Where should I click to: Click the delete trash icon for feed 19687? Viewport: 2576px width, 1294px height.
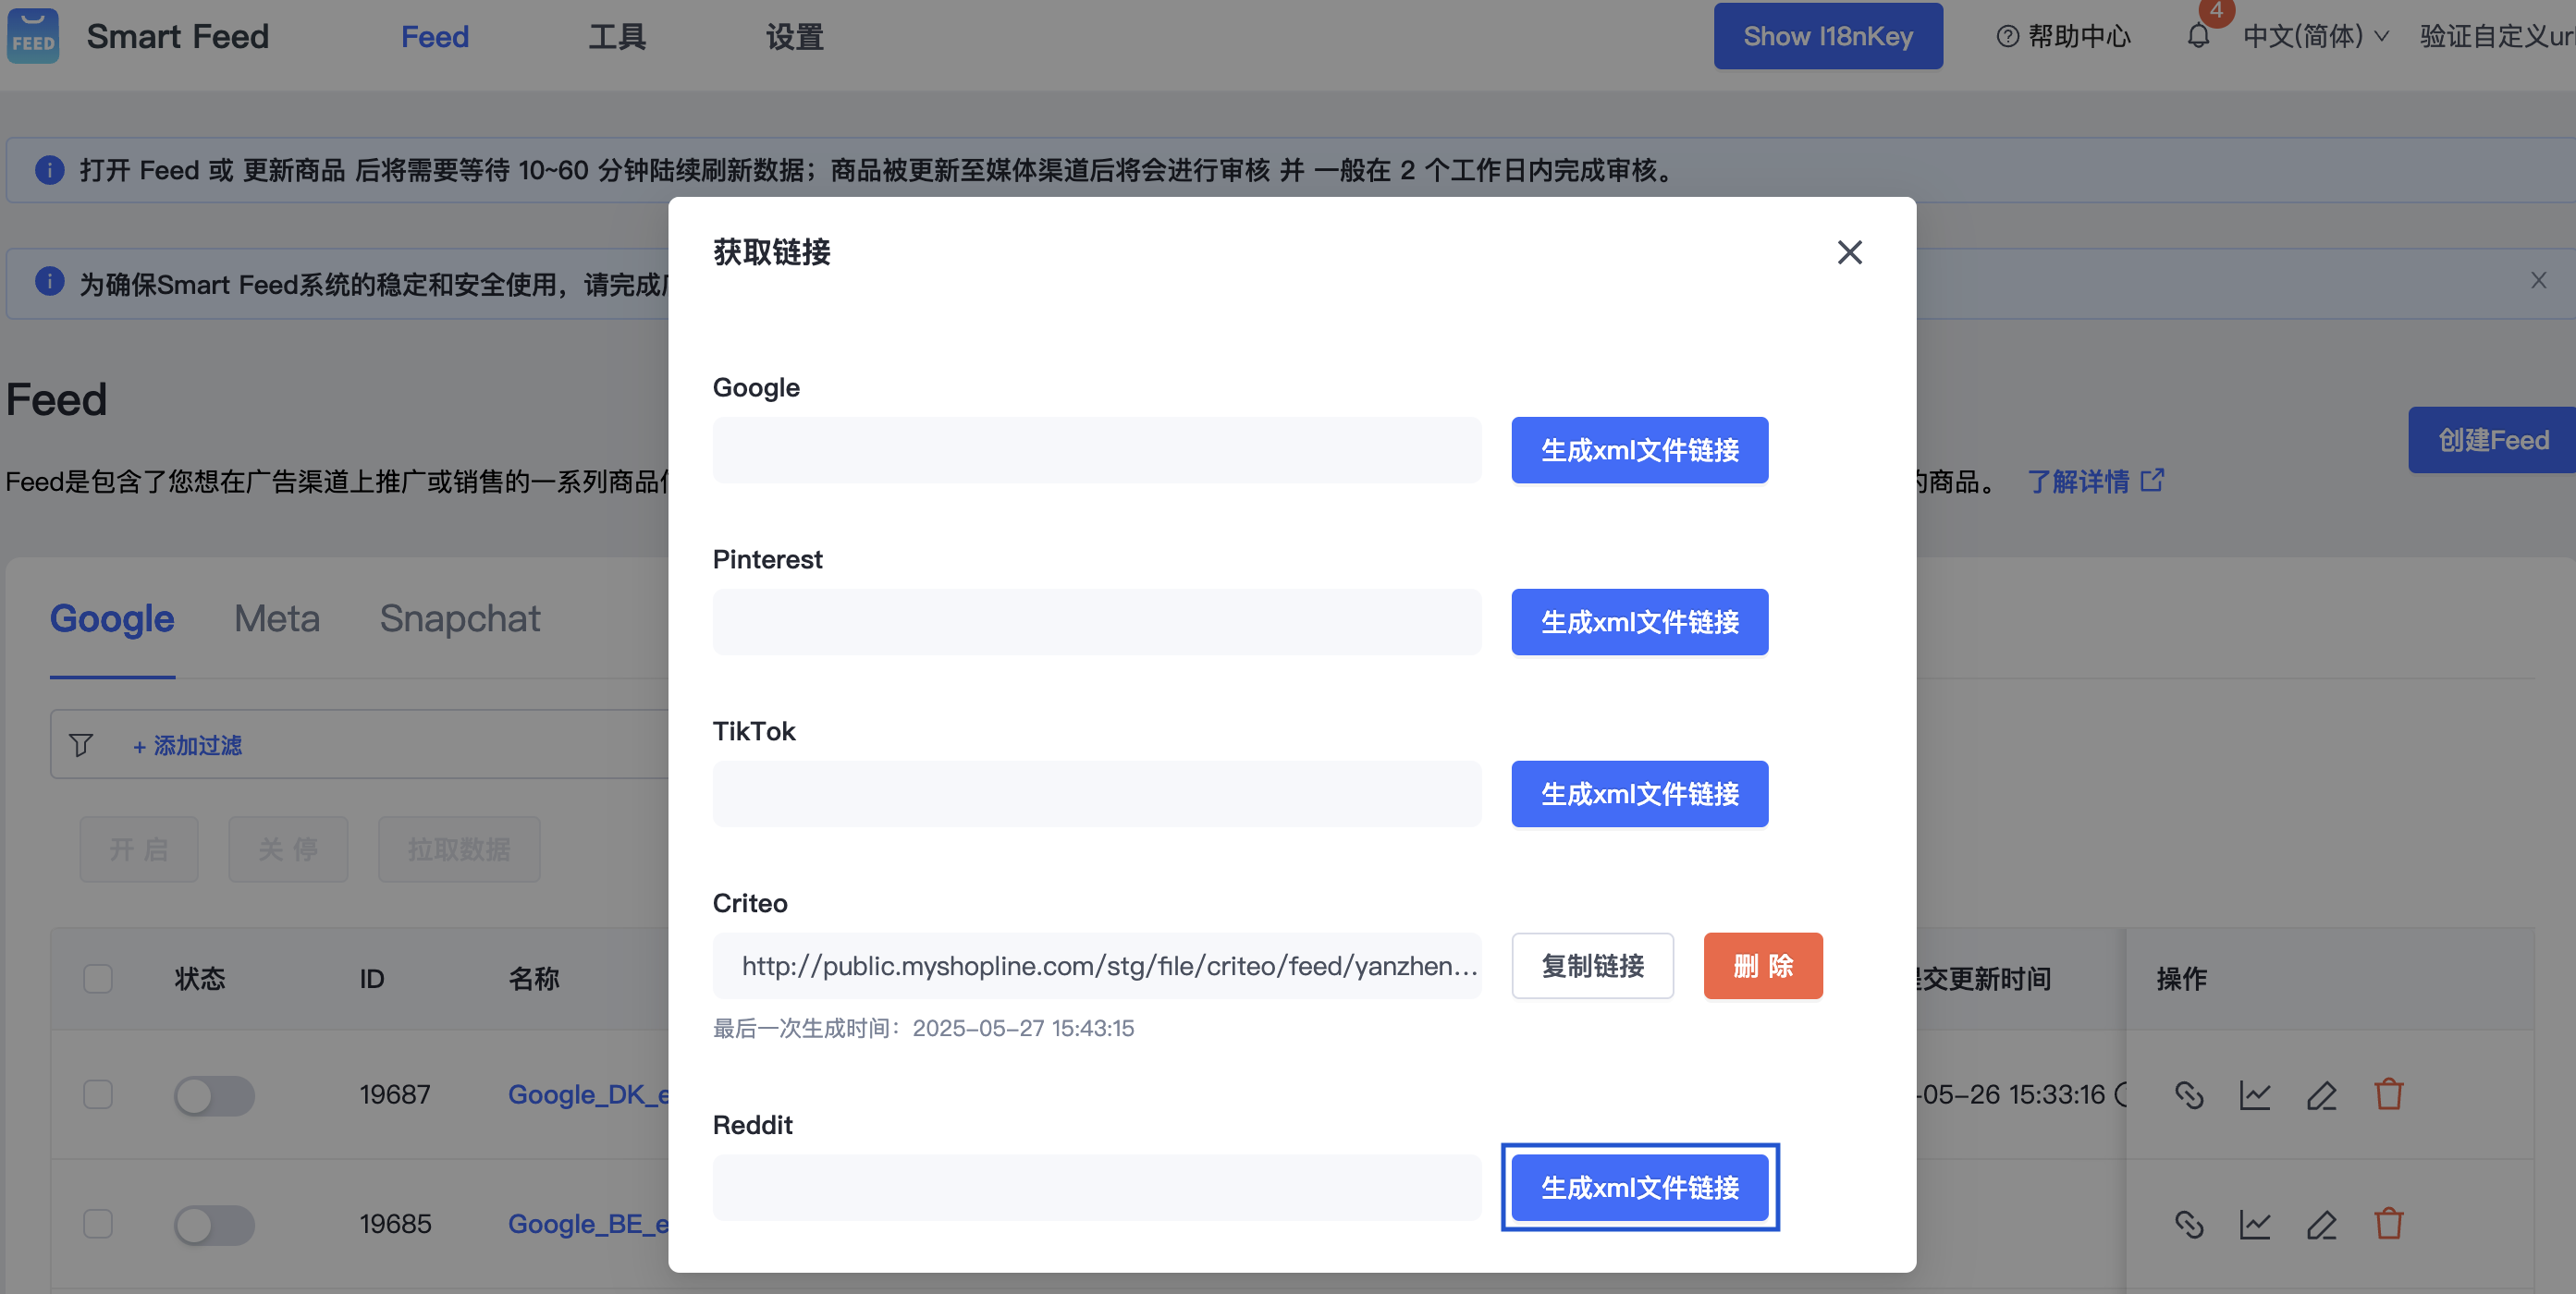[2389, 1094]
